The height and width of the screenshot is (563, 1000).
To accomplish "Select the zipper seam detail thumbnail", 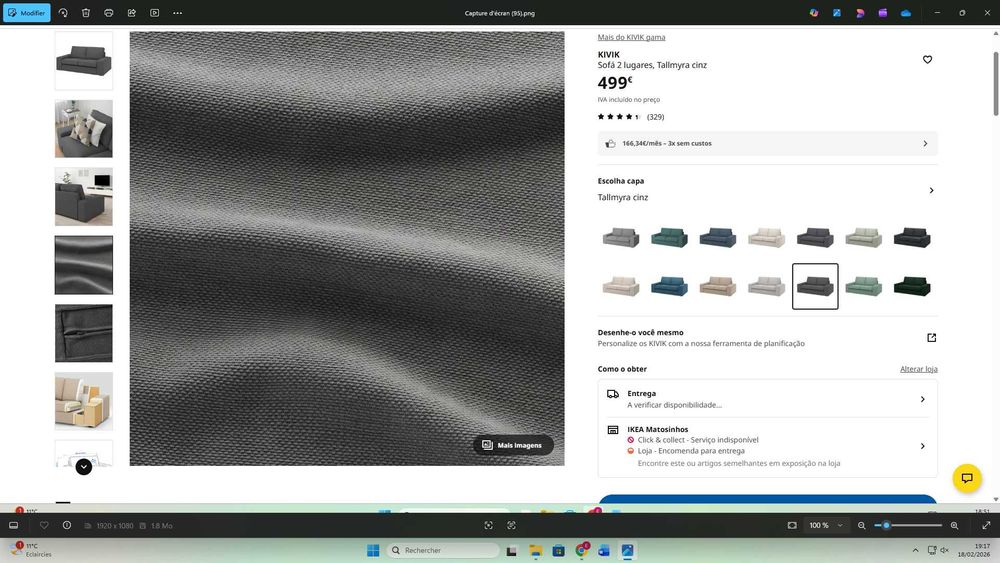I will point(84,333).
